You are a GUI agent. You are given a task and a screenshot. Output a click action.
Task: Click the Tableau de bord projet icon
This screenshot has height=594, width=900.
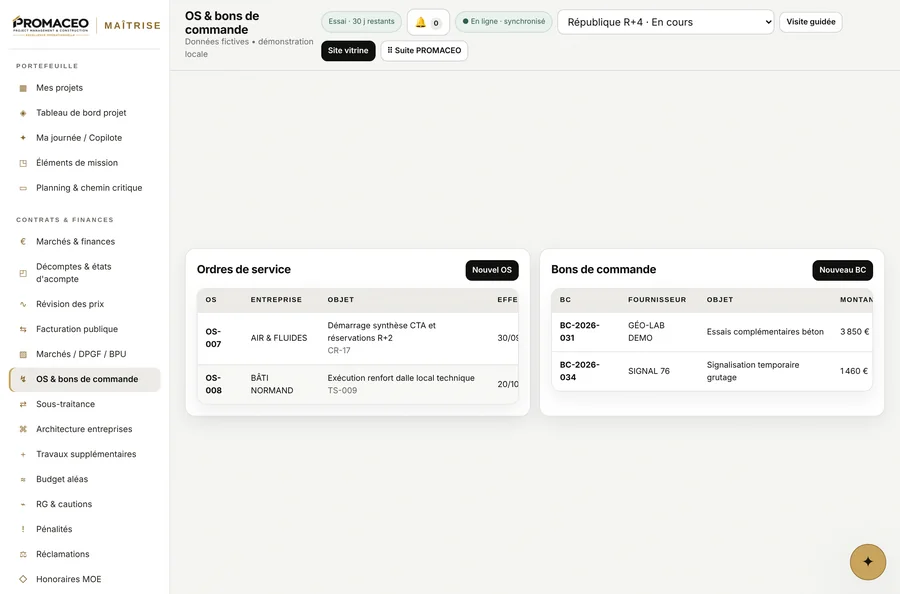[x=23, y=113]
